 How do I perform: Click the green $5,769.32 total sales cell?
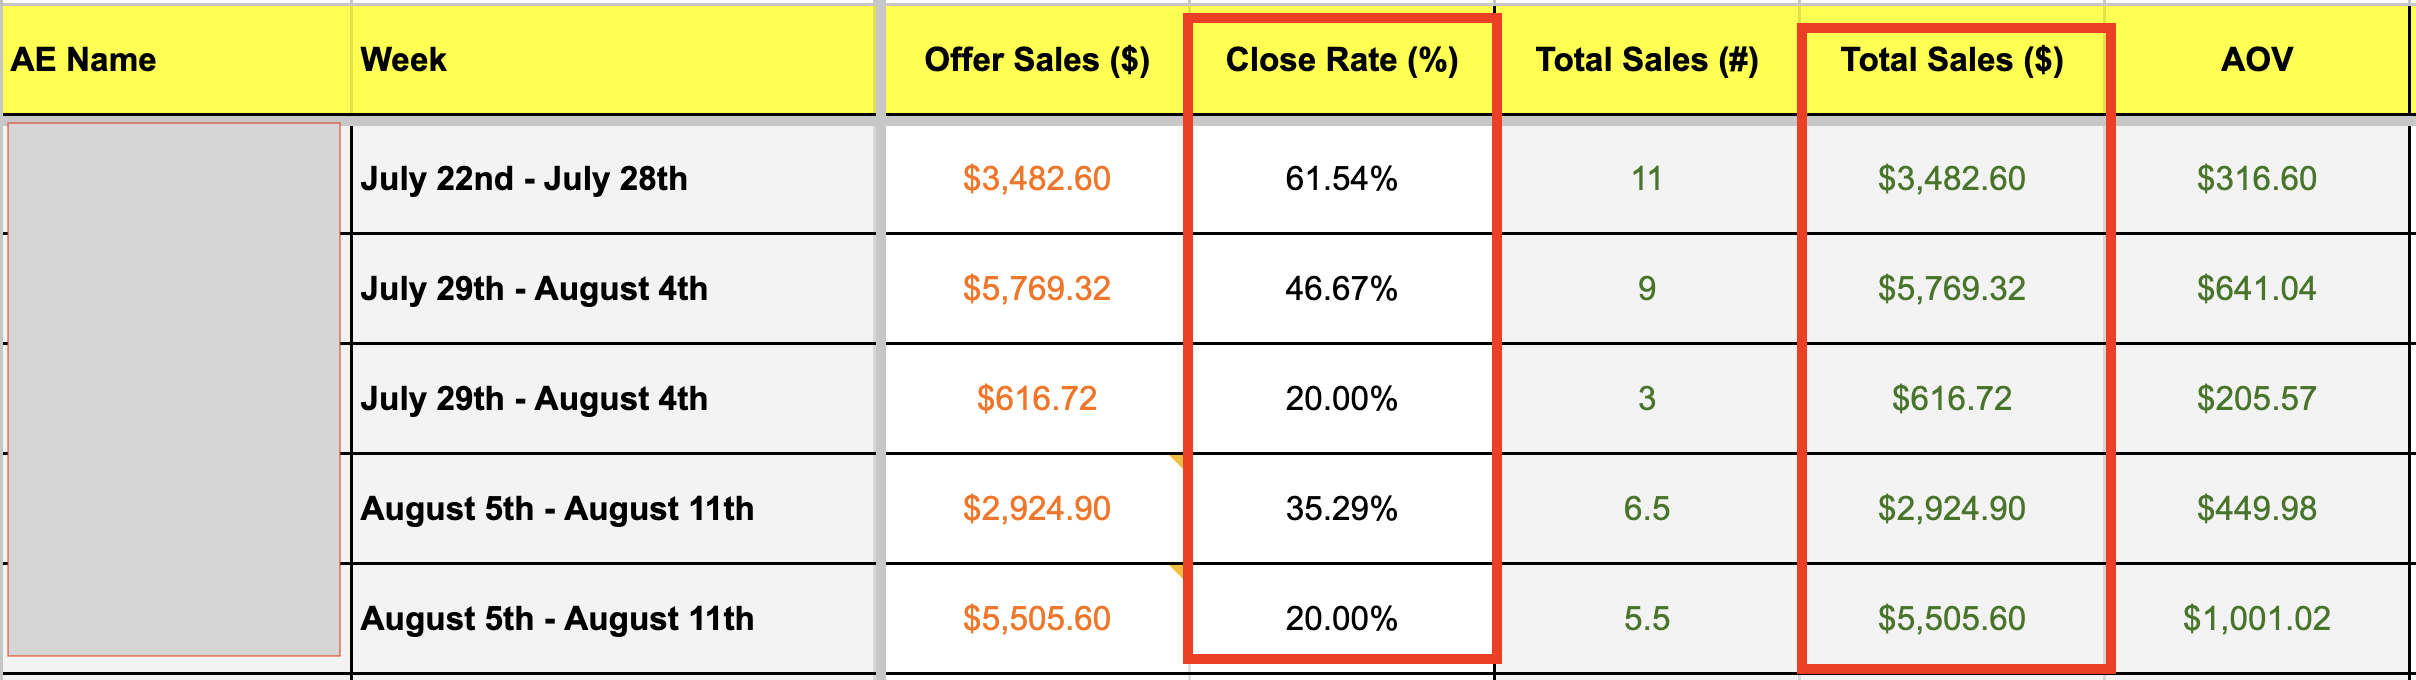tap(1951, 289)
